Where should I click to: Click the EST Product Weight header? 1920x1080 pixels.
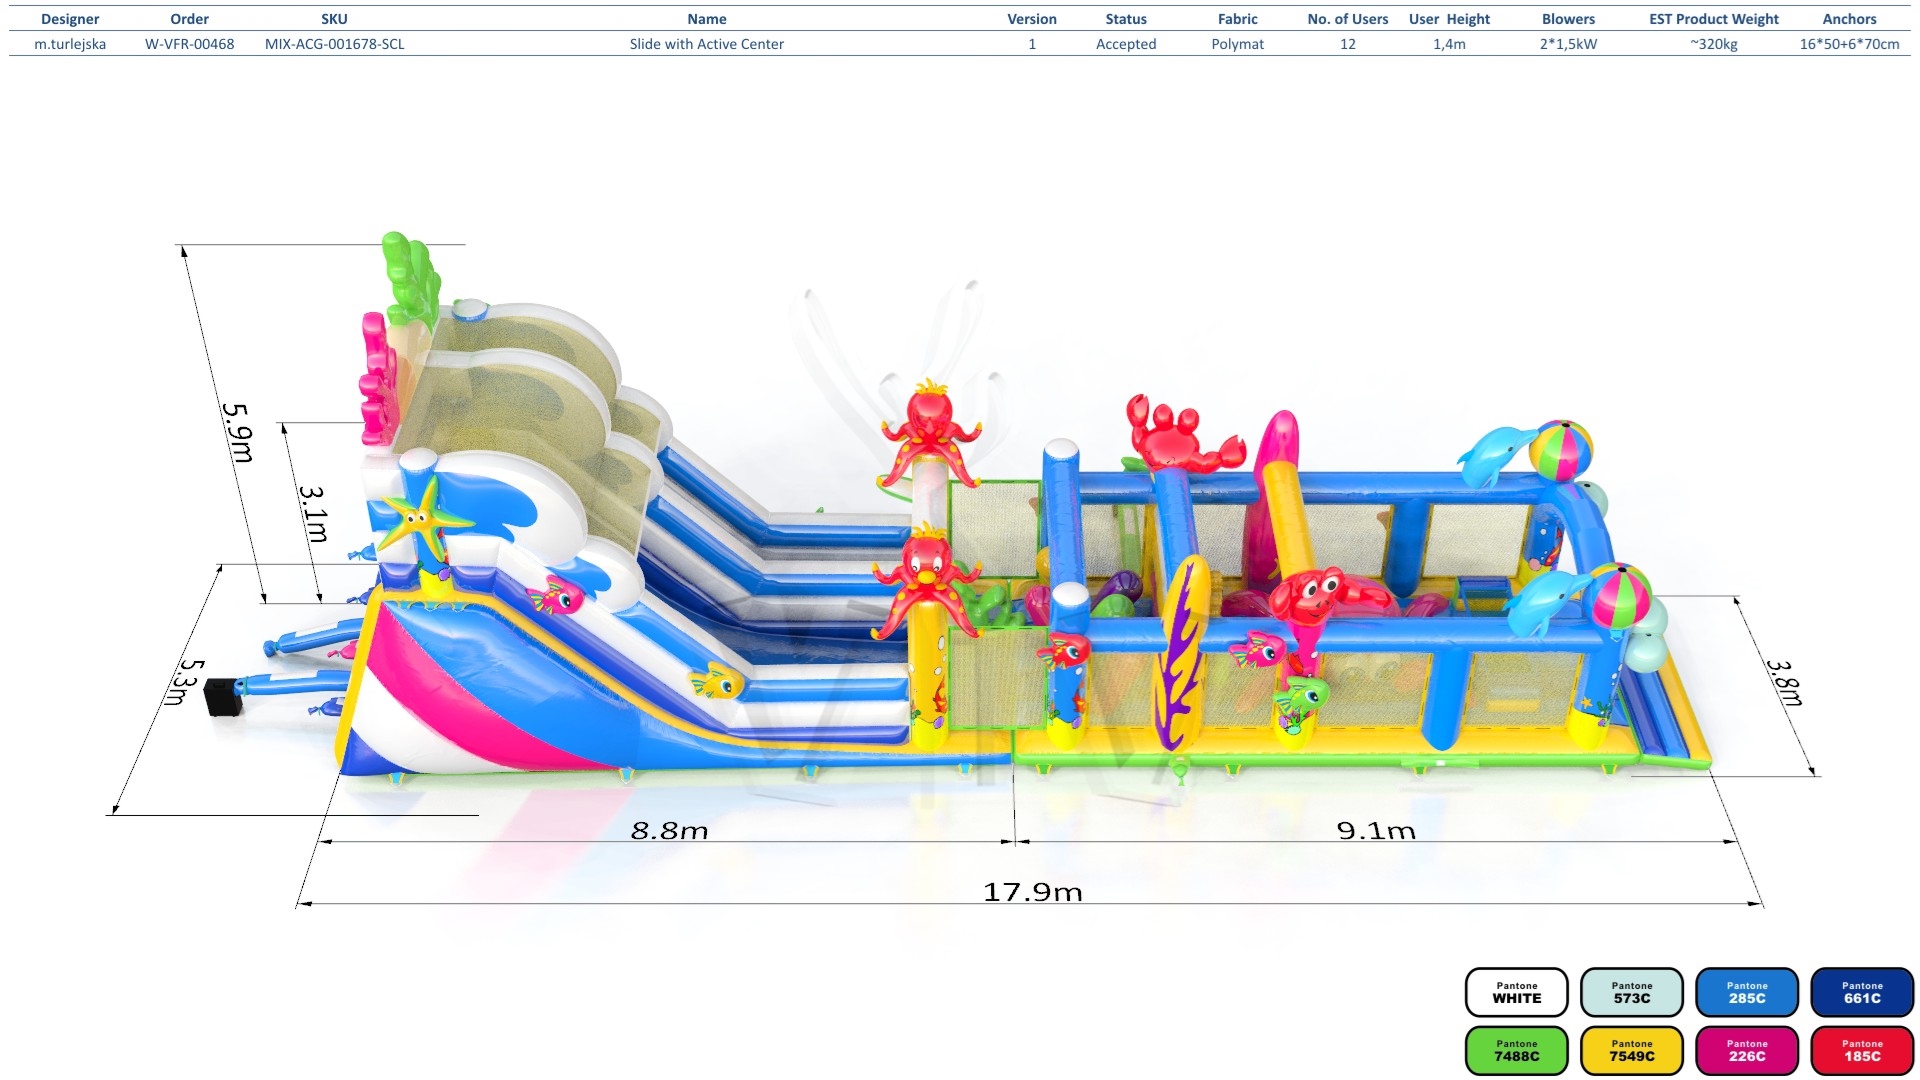(1714, 19)
